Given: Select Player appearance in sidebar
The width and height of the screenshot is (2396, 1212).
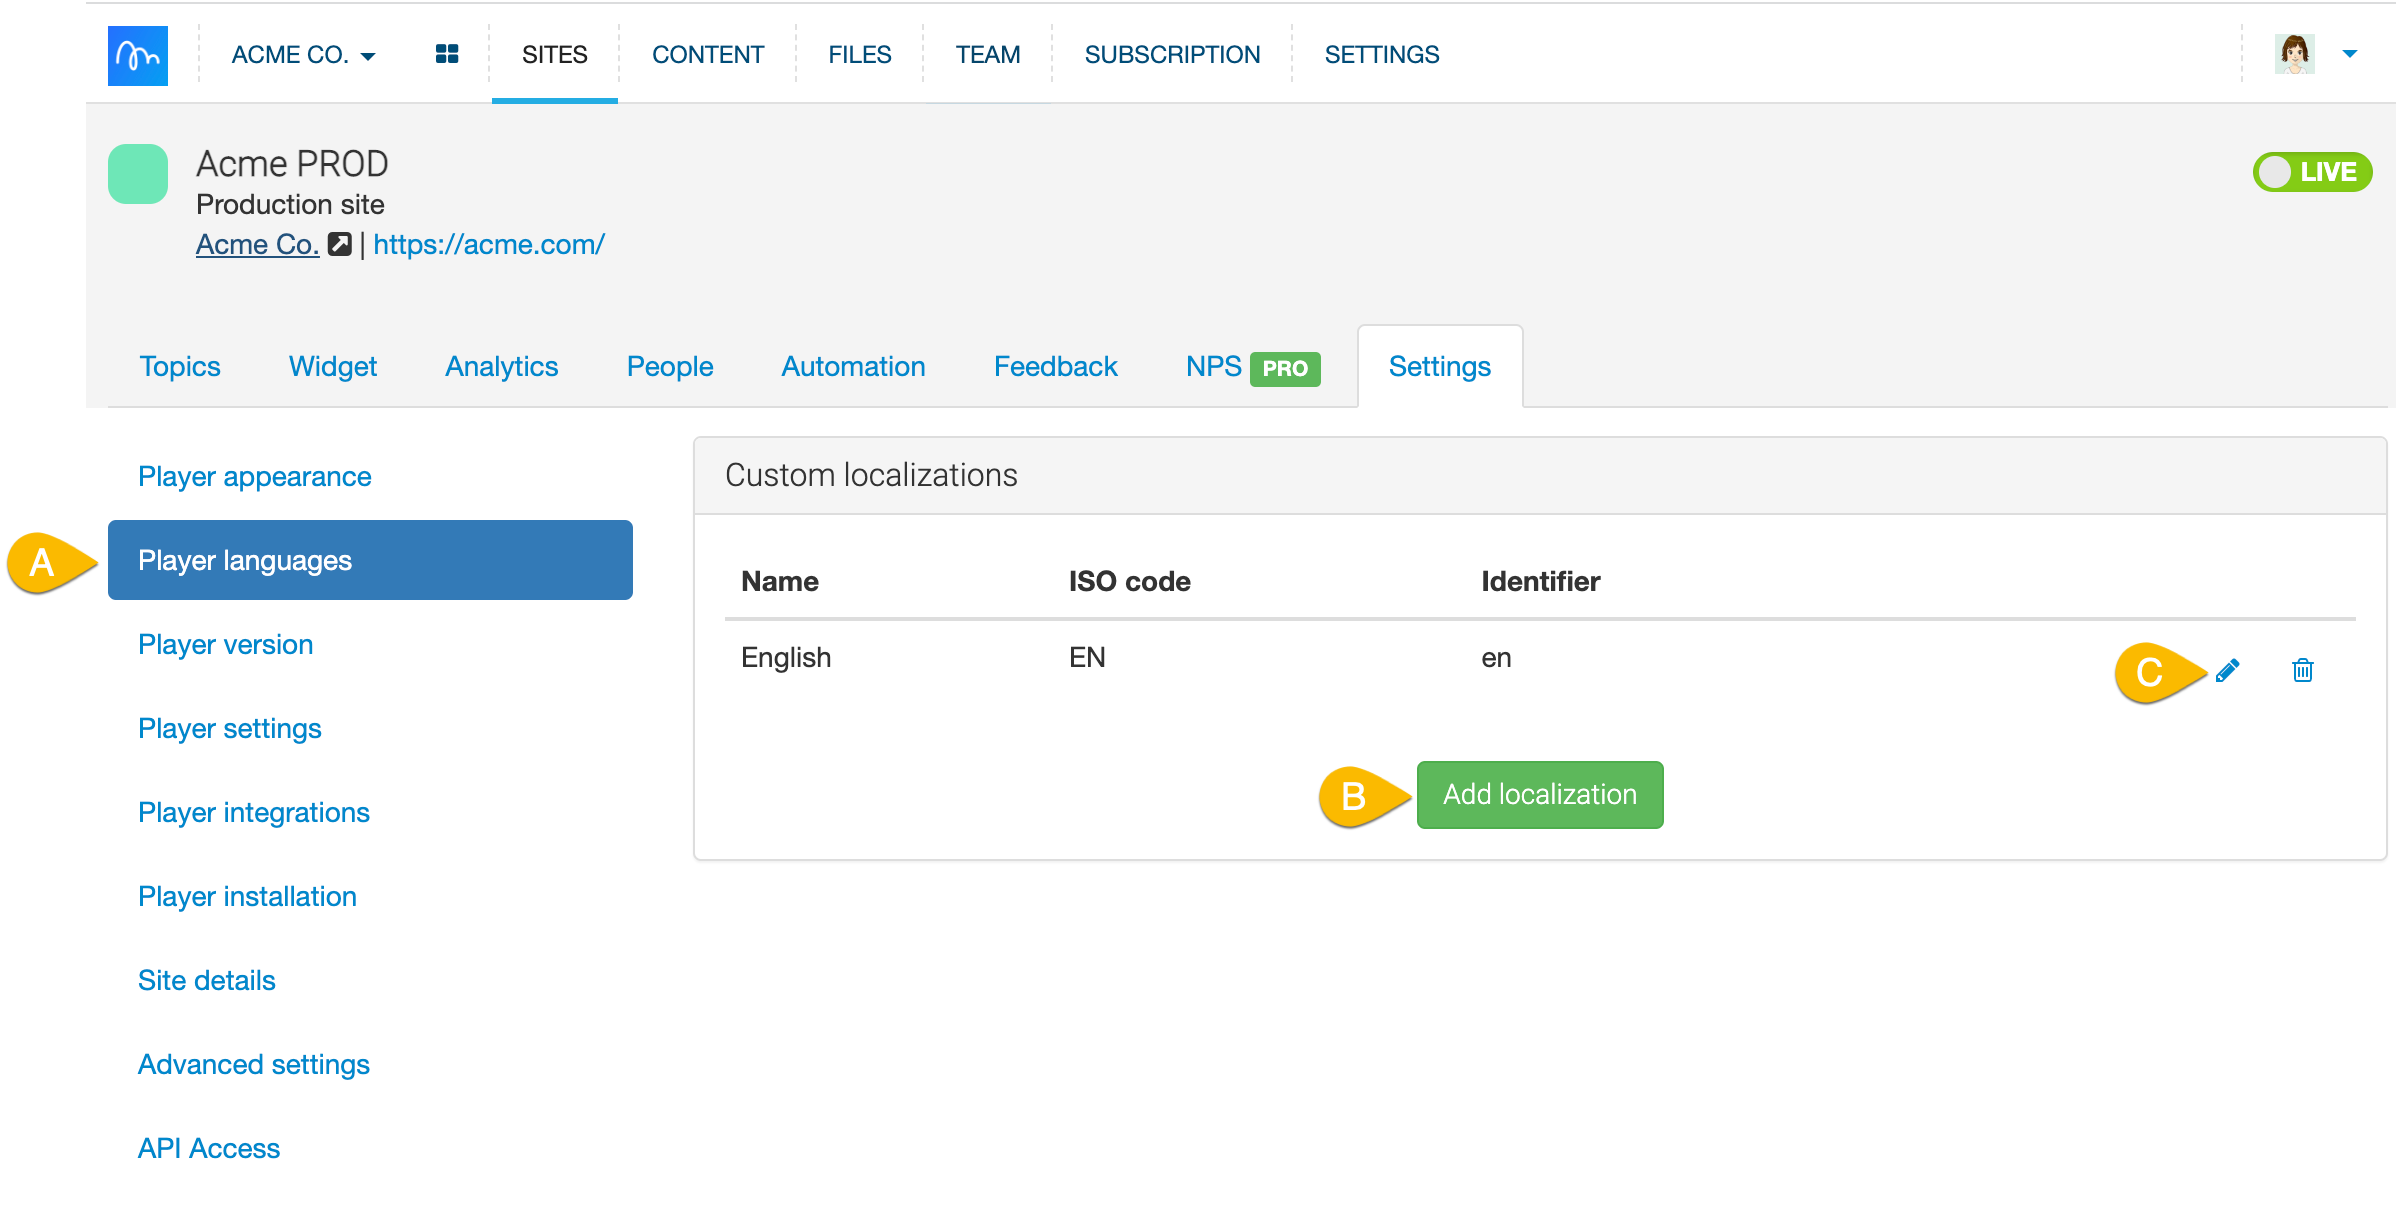Looking at the screenshot, I should pos(254,476).
